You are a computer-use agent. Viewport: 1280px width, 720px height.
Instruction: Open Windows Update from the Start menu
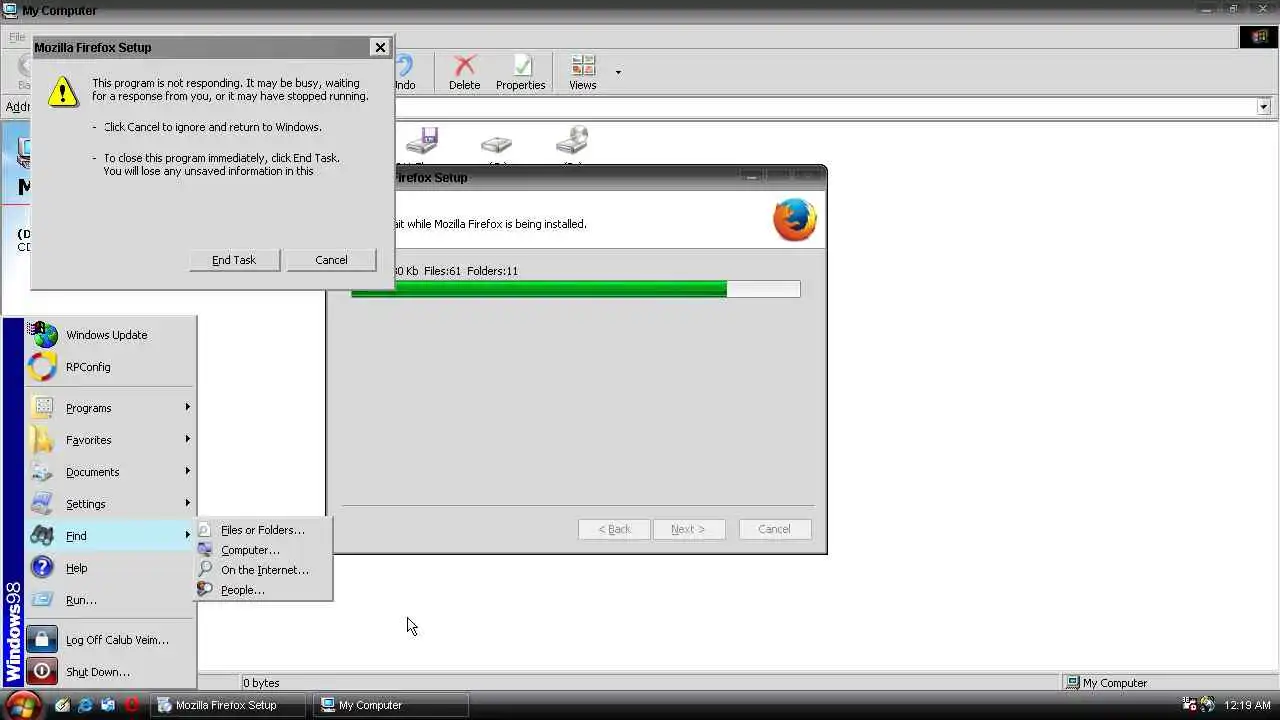[x=110, y=335]
